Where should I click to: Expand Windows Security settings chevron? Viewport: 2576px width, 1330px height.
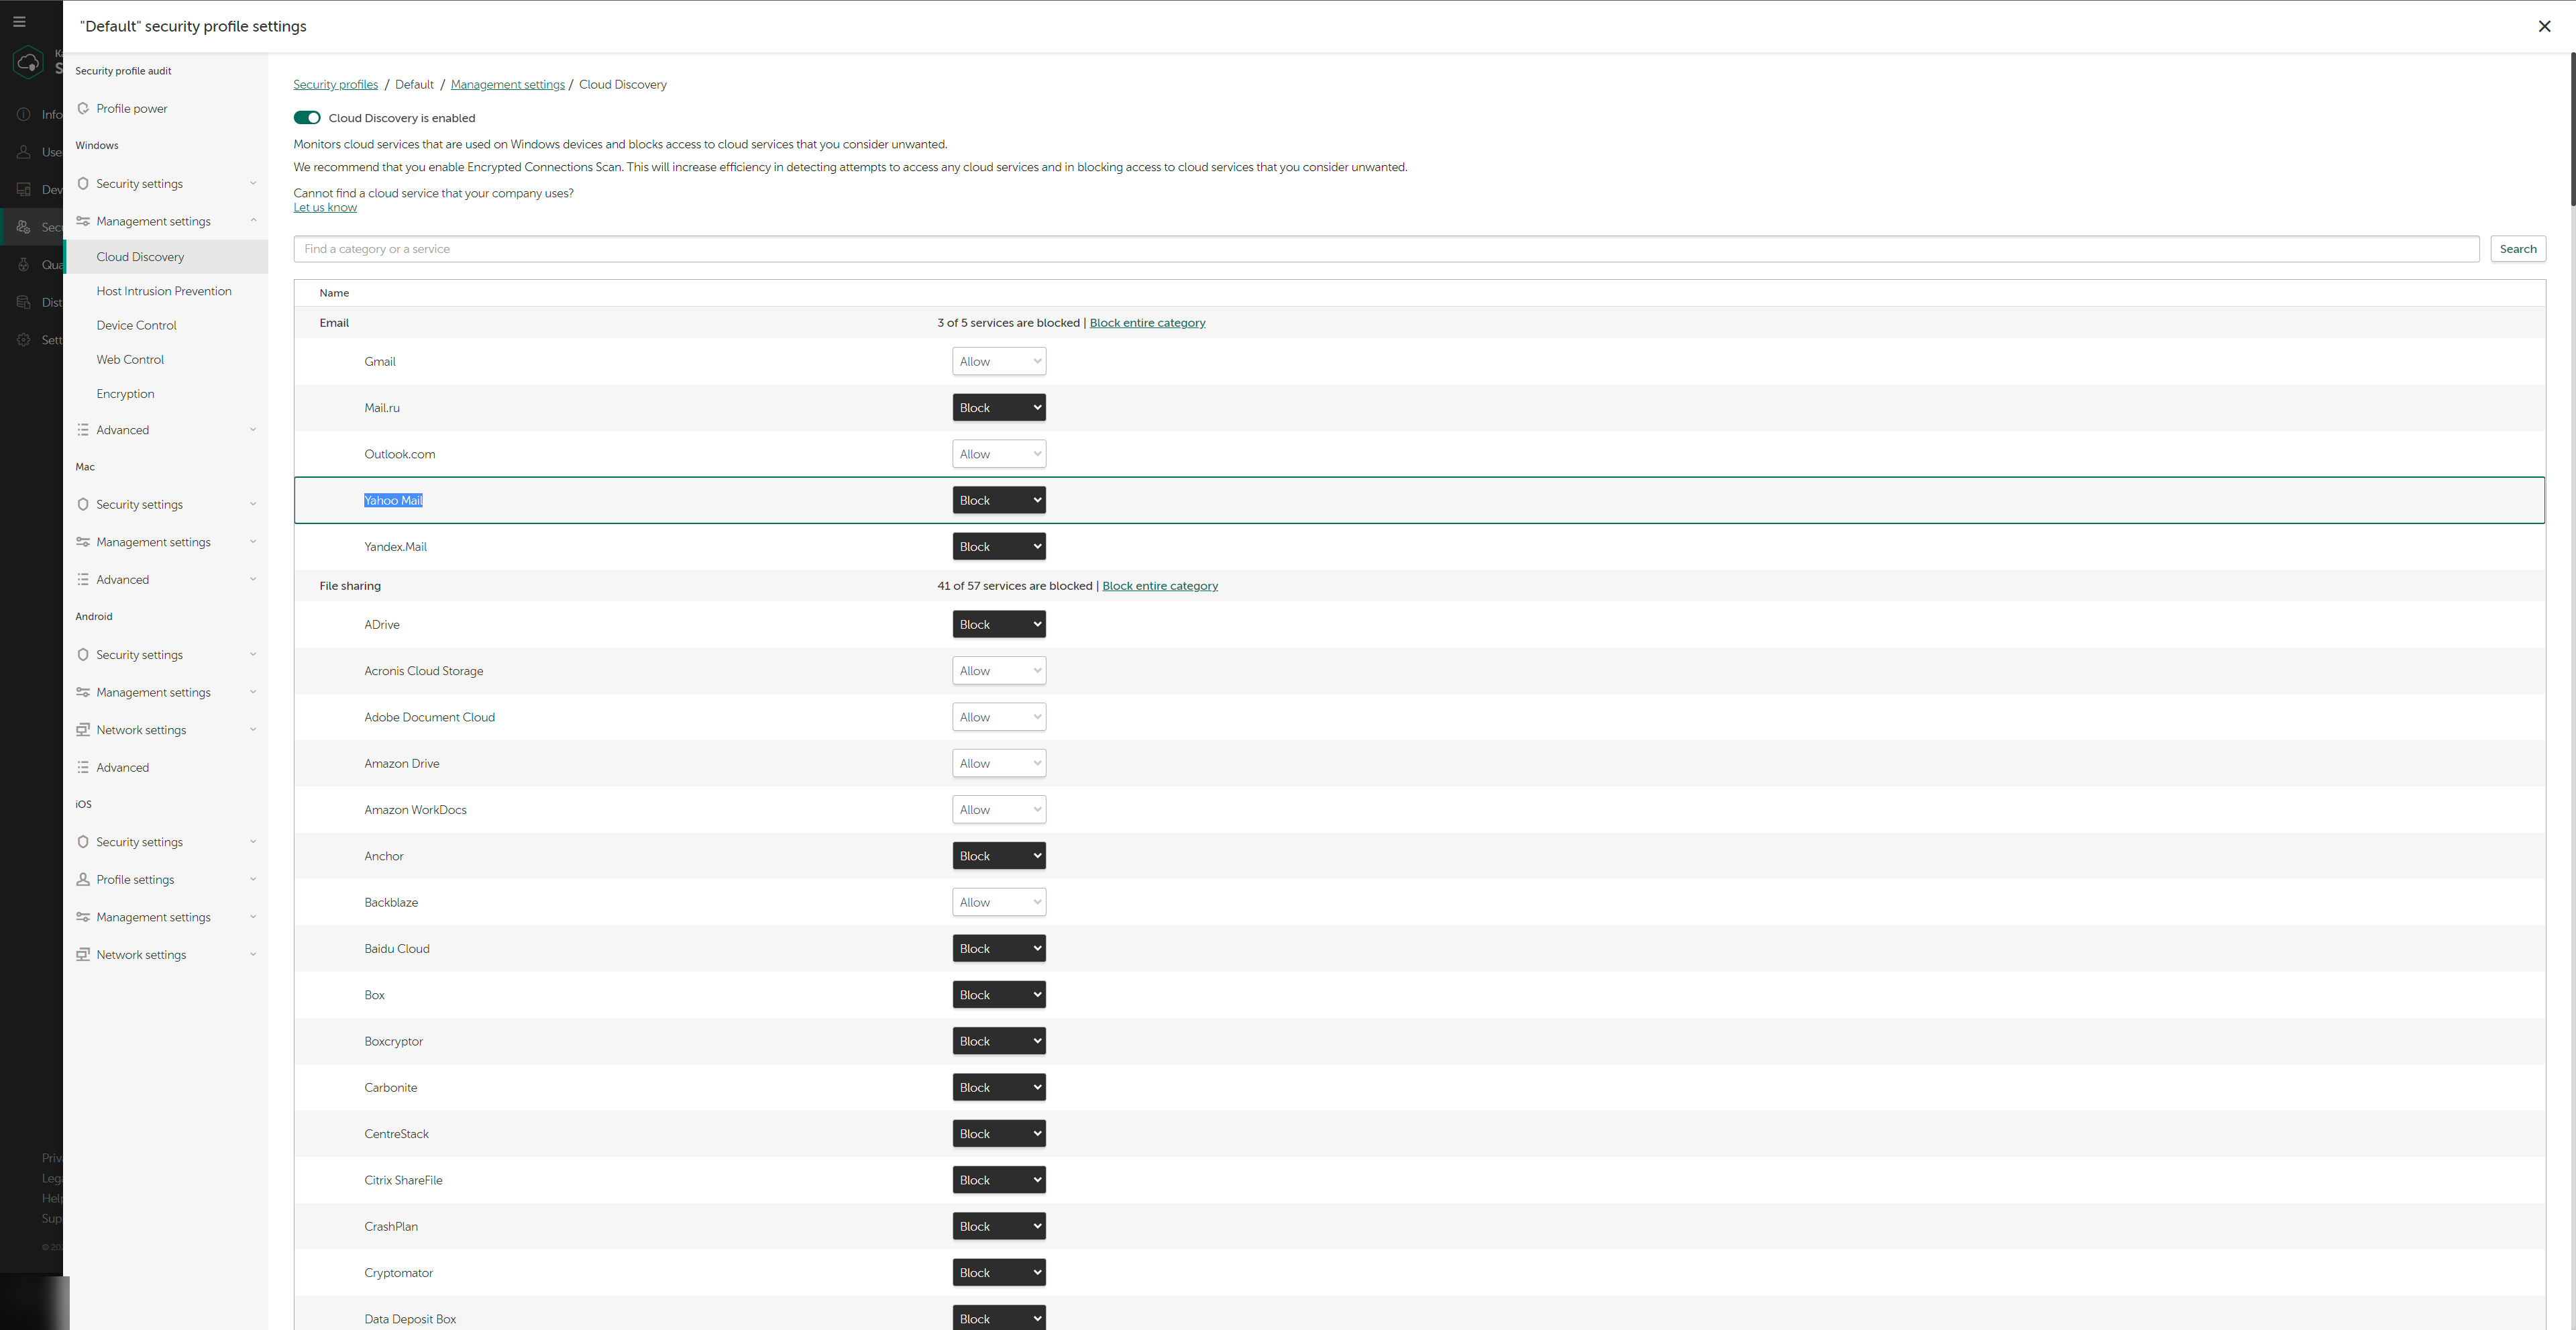click(x=253, y=183)
